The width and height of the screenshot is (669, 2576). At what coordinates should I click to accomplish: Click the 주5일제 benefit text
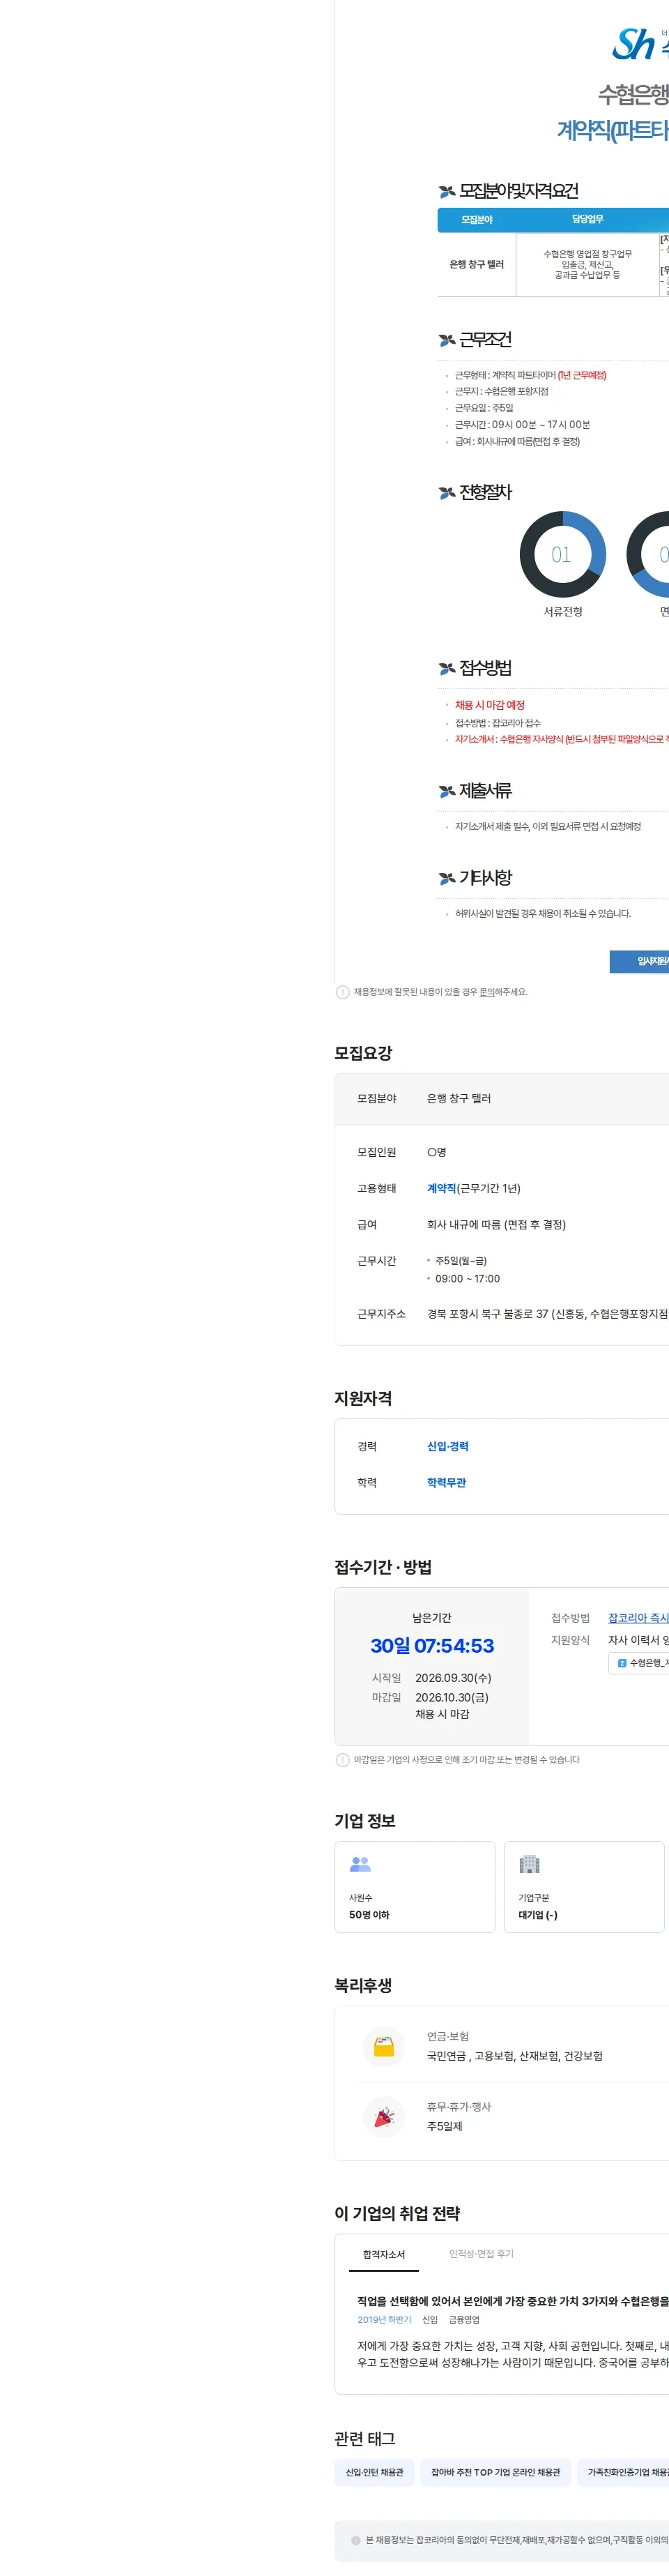445,2125
